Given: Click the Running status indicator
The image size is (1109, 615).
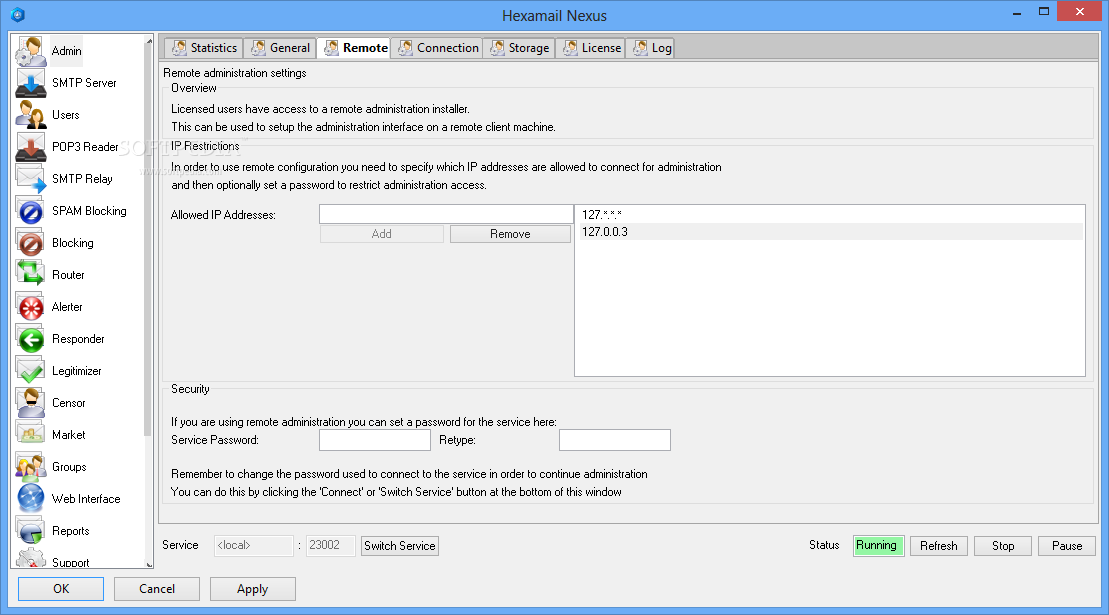Looking at the screenshot, I should (878, 546).
